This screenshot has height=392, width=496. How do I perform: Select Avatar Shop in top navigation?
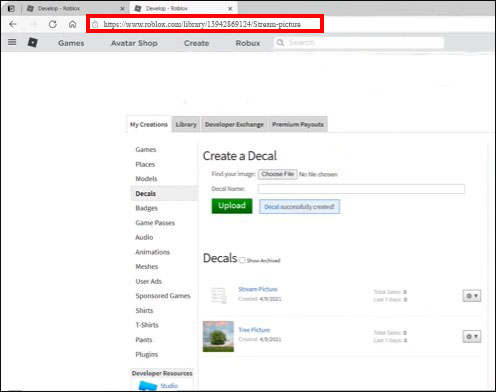134,43
